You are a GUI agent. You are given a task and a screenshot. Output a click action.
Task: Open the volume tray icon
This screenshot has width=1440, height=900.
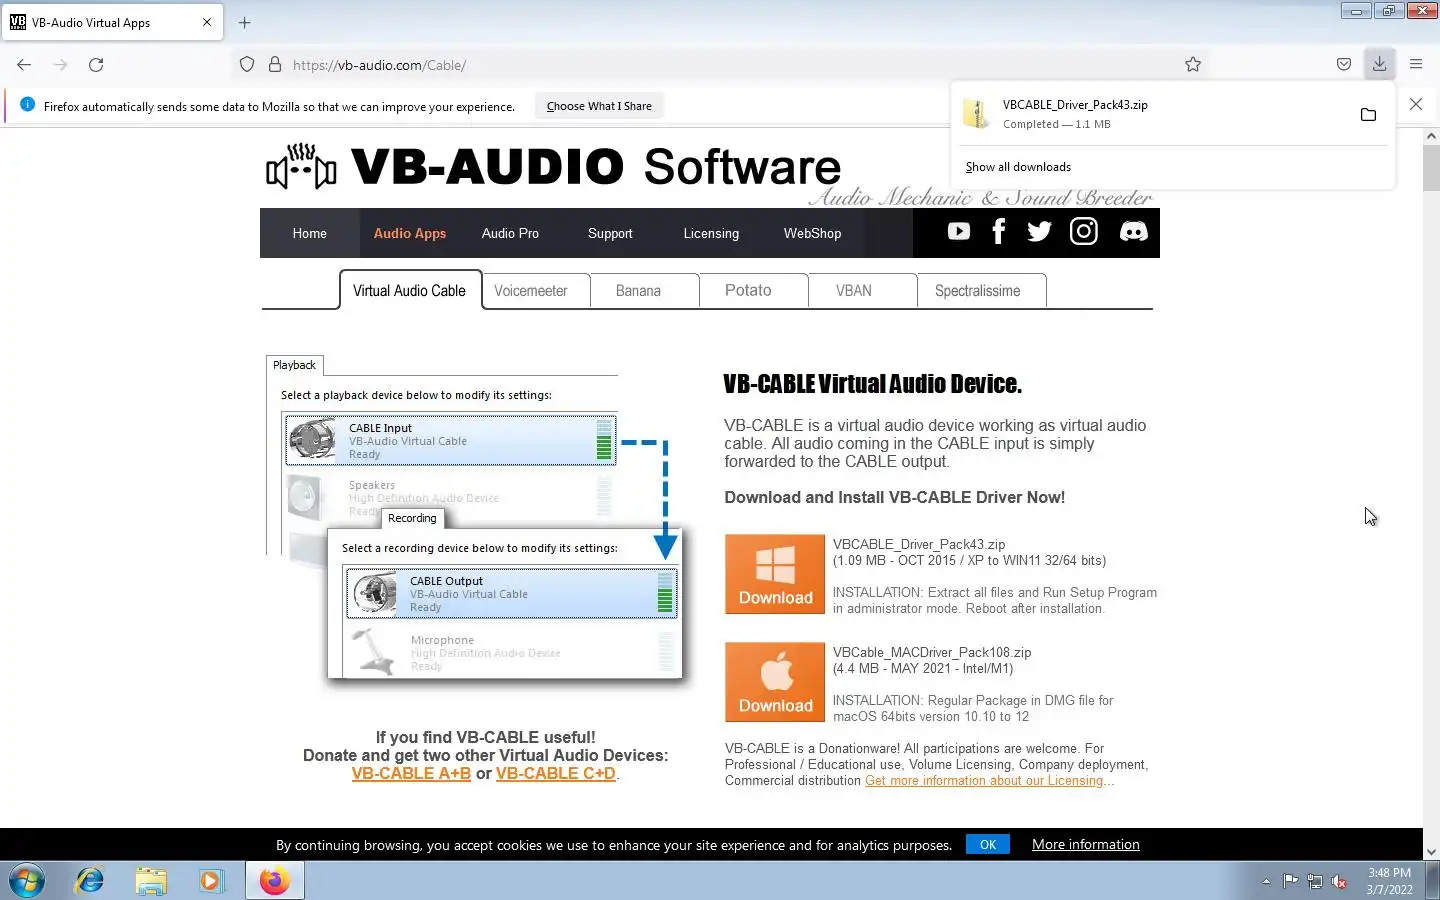[x=1339, y=881]
